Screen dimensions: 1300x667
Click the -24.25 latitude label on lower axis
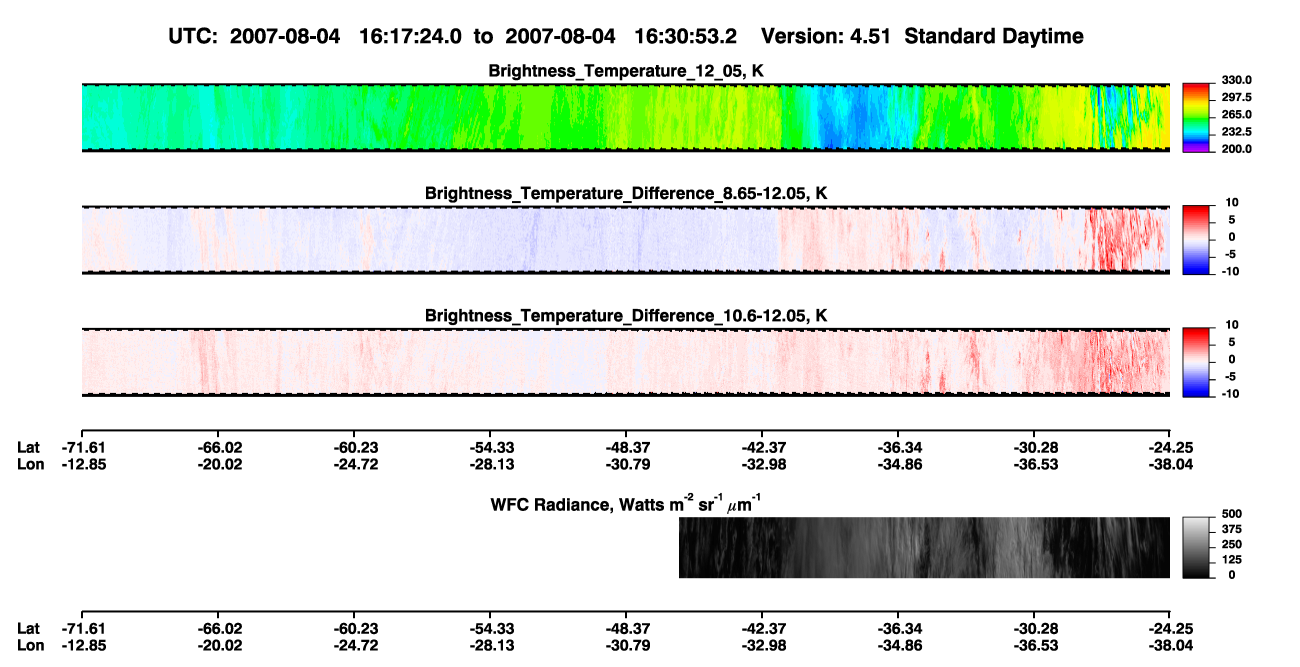[1170, 628]
